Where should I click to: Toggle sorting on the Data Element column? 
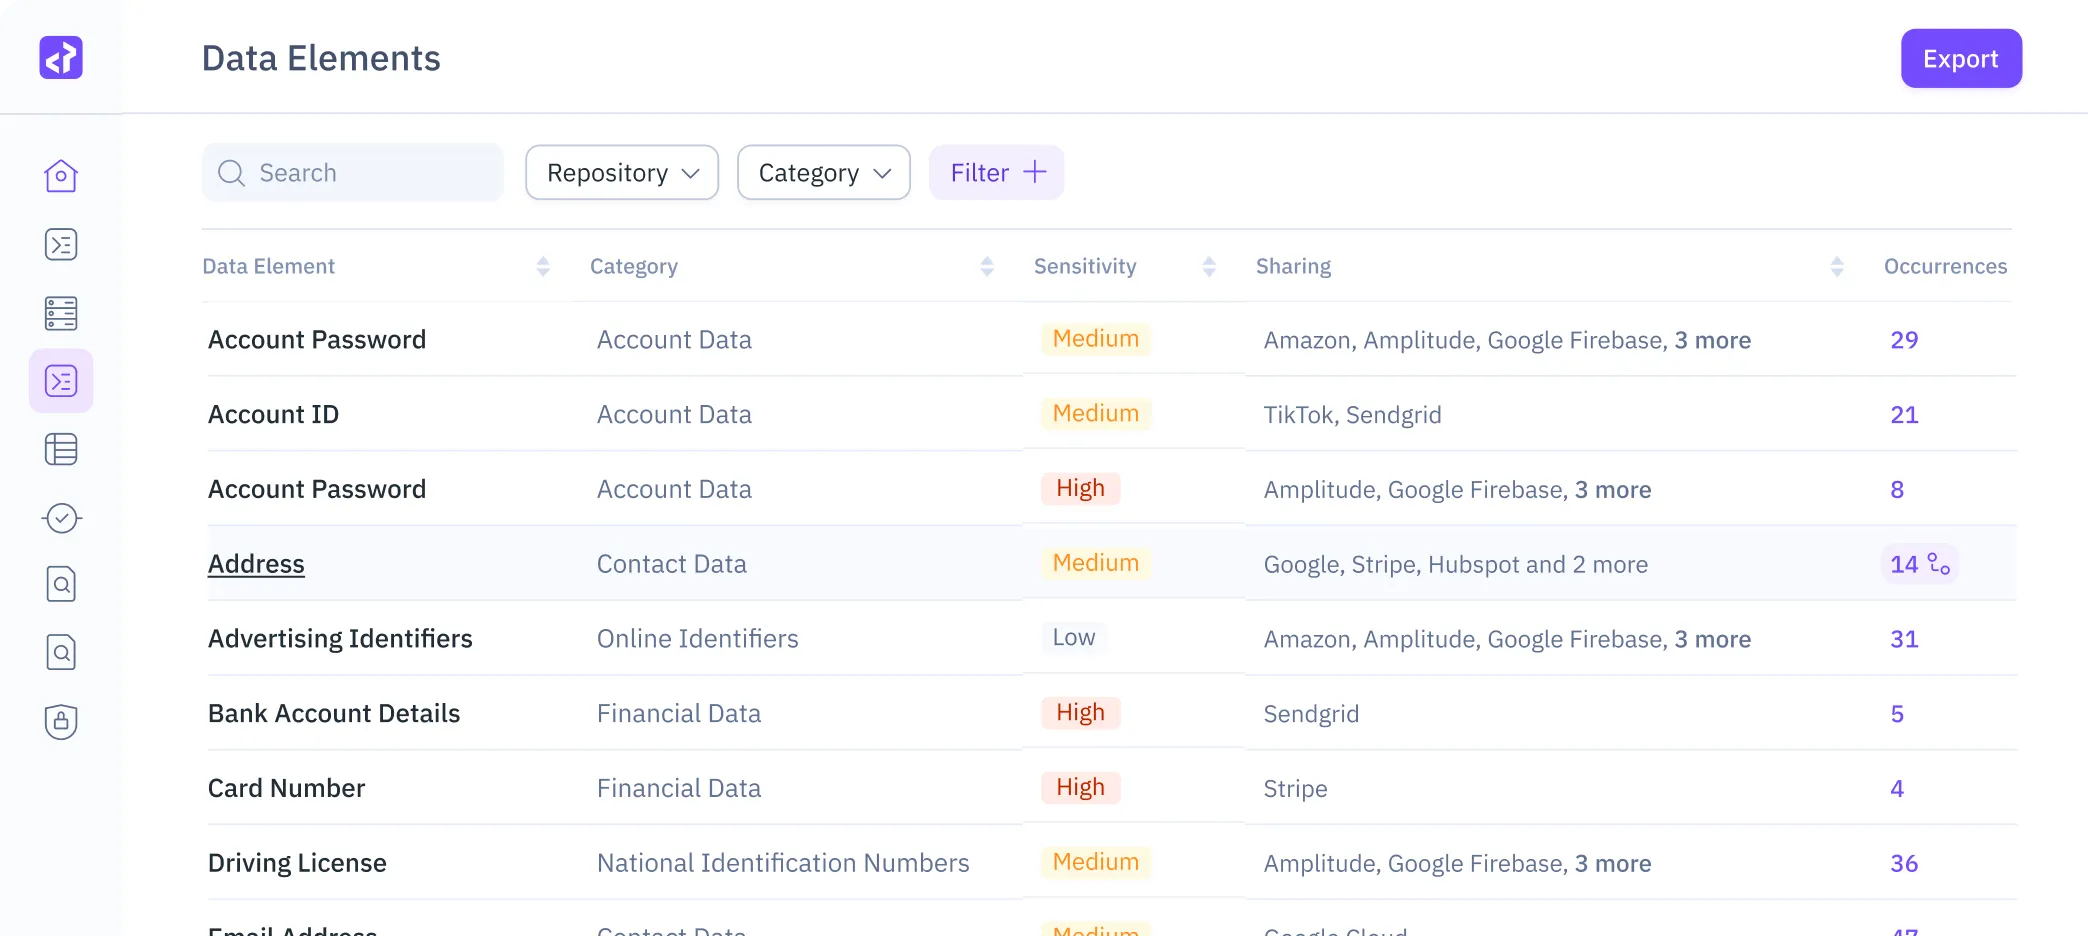tap(543, 266)
